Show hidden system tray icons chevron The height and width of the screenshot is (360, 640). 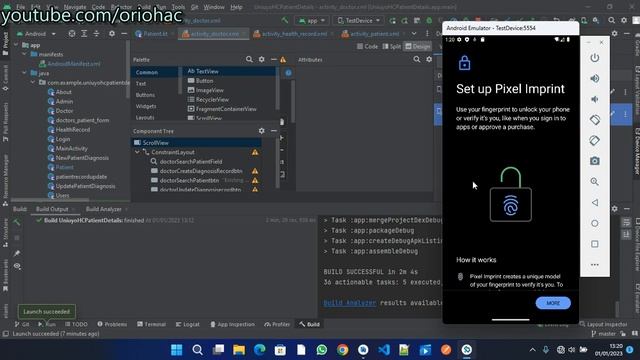pos(532,350)
